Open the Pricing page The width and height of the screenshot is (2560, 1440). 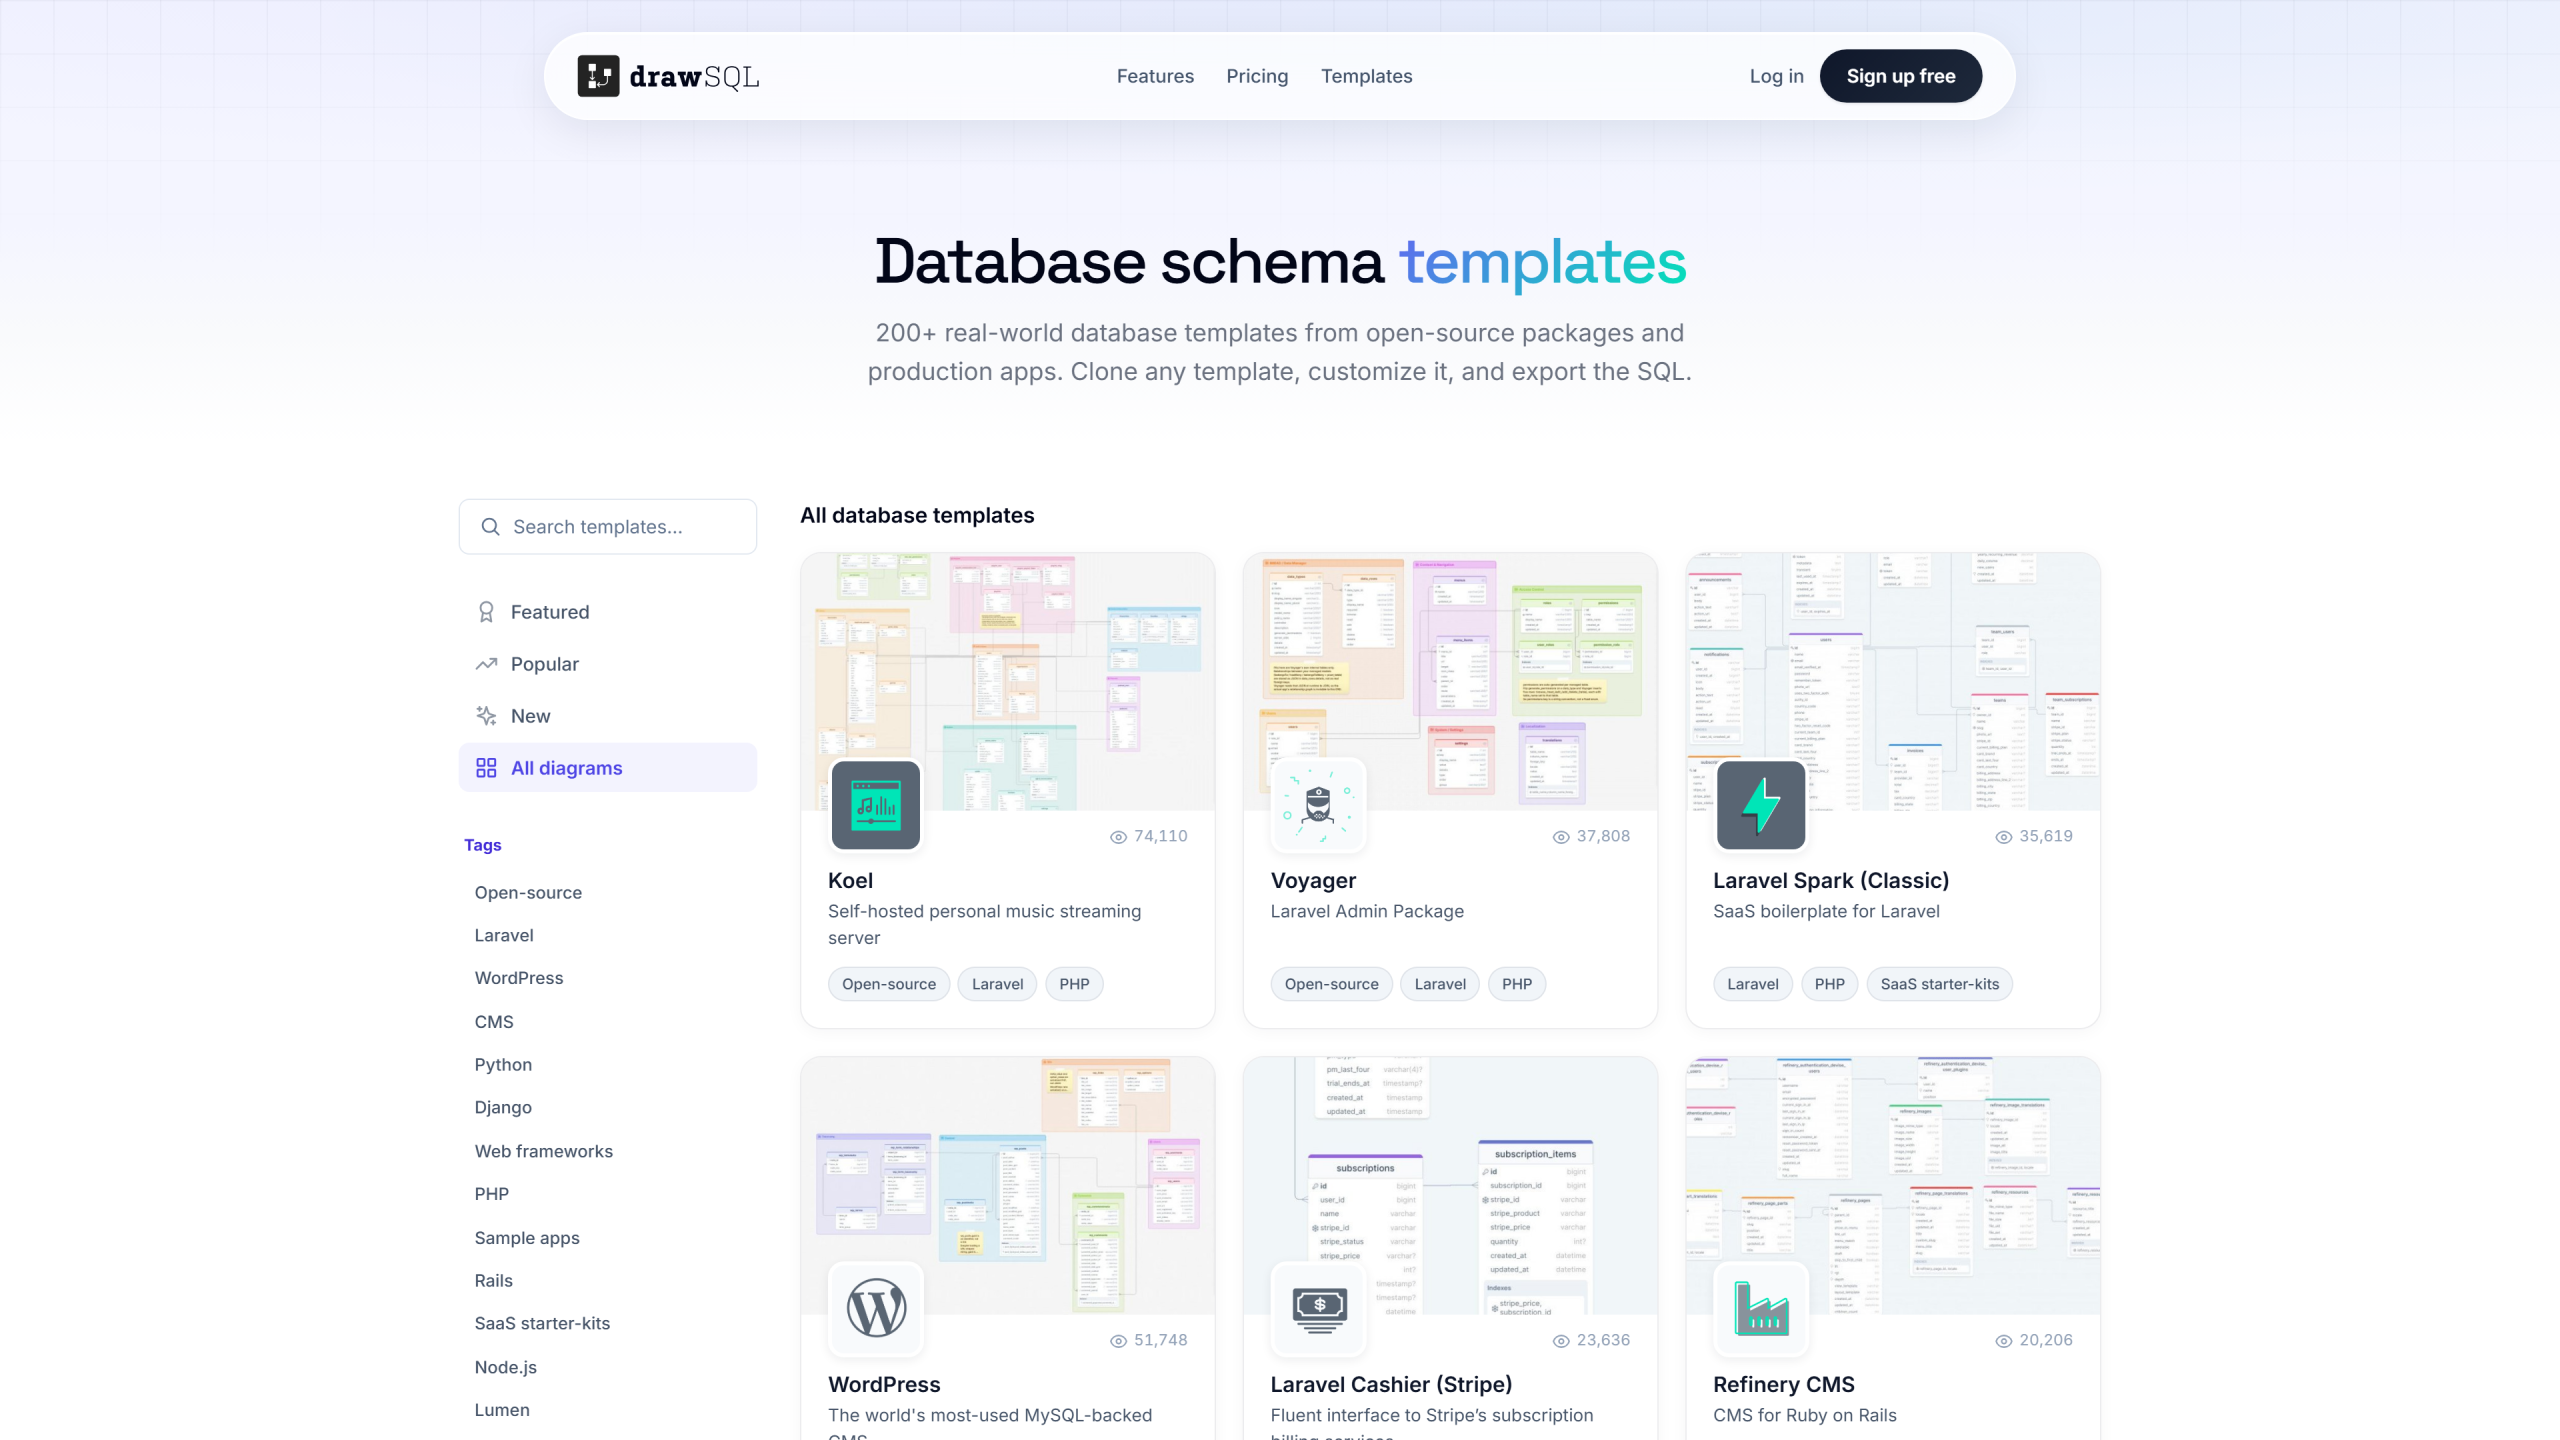tap(1257, 76)
